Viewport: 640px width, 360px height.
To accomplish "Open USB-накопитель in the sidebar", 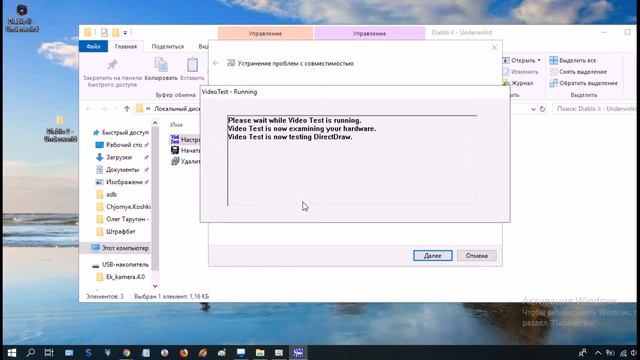I will pyautogui.click(x=120, y=264).
